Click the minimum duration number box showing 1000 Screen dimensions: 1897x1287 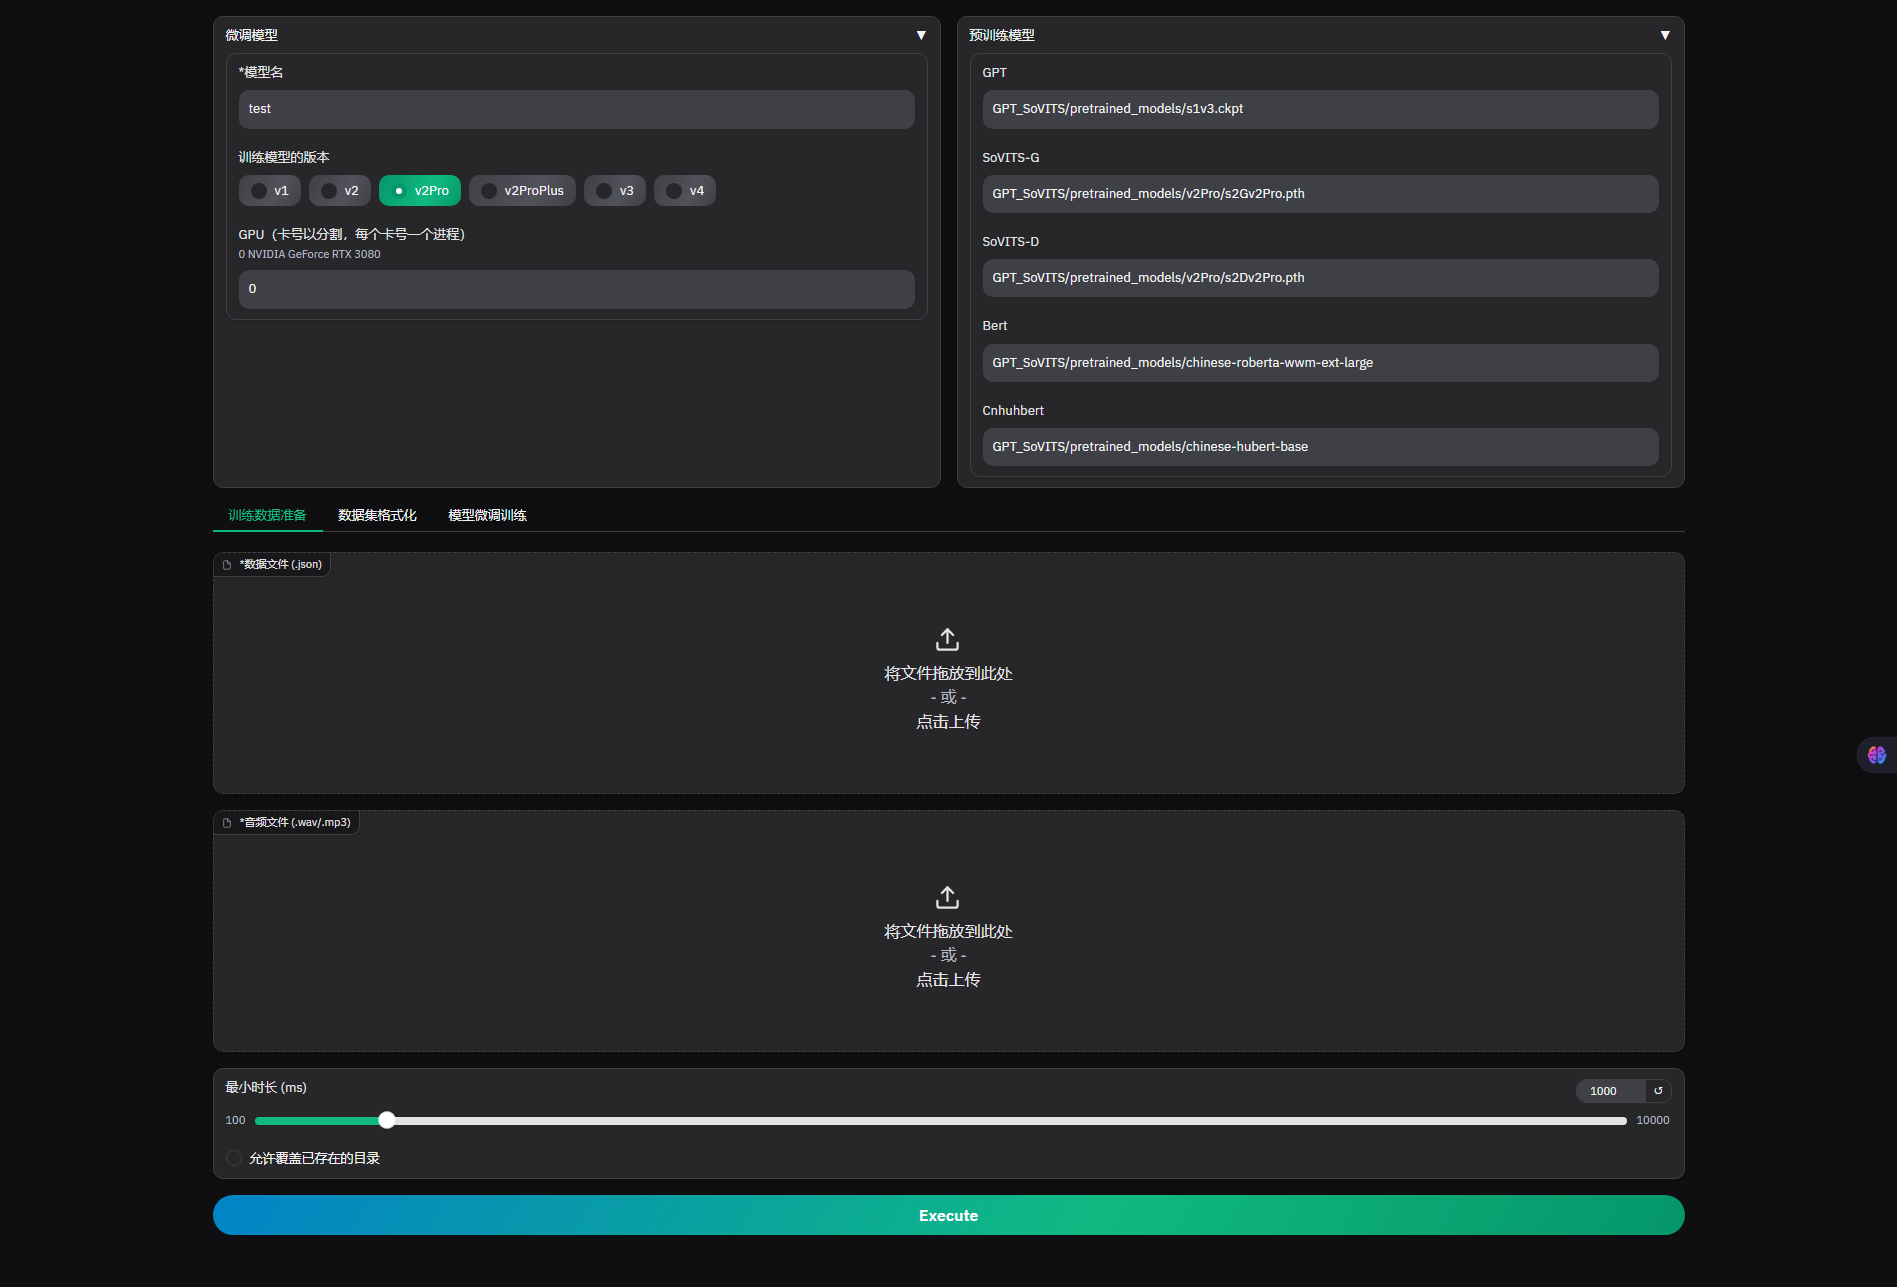click(1608, 1091)
